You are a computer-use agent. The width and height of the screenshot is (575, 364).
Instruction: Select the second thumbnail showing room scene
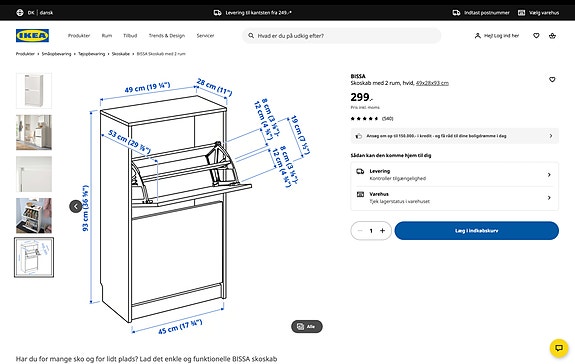click(x=34, y=132)
